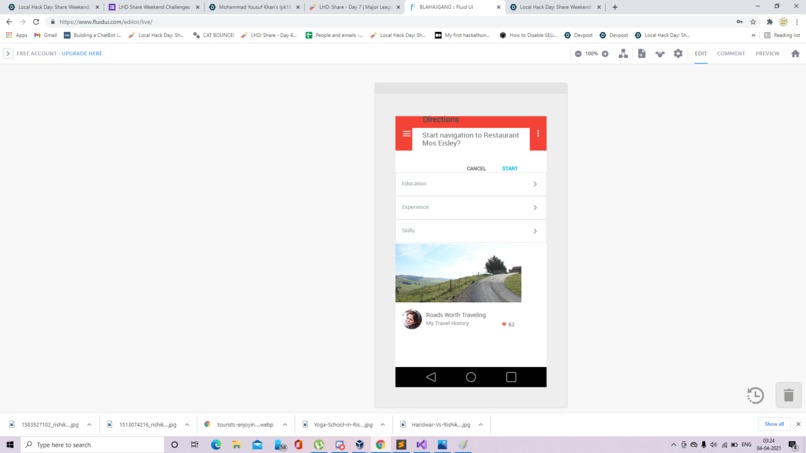
Task: Open the Reading list button
Action: click(782, 35)
